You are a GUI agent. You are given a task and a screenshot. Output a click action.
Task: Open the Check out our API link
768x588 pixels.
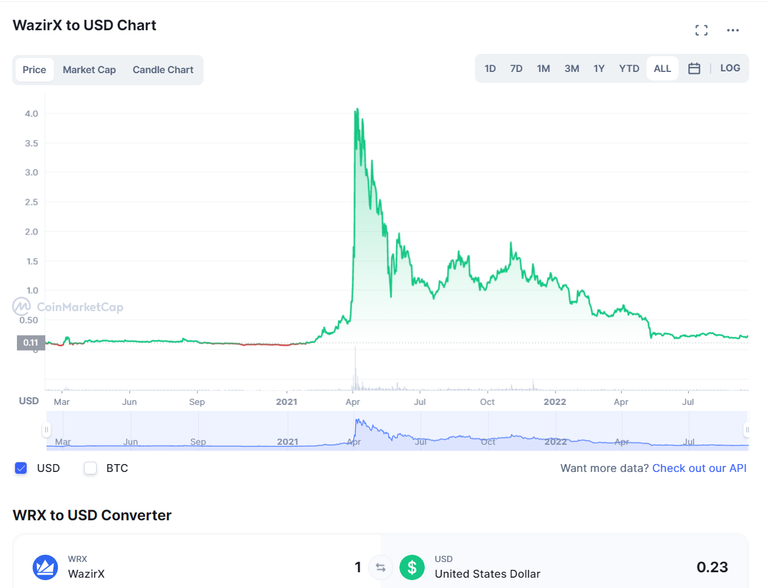point(699,468)
